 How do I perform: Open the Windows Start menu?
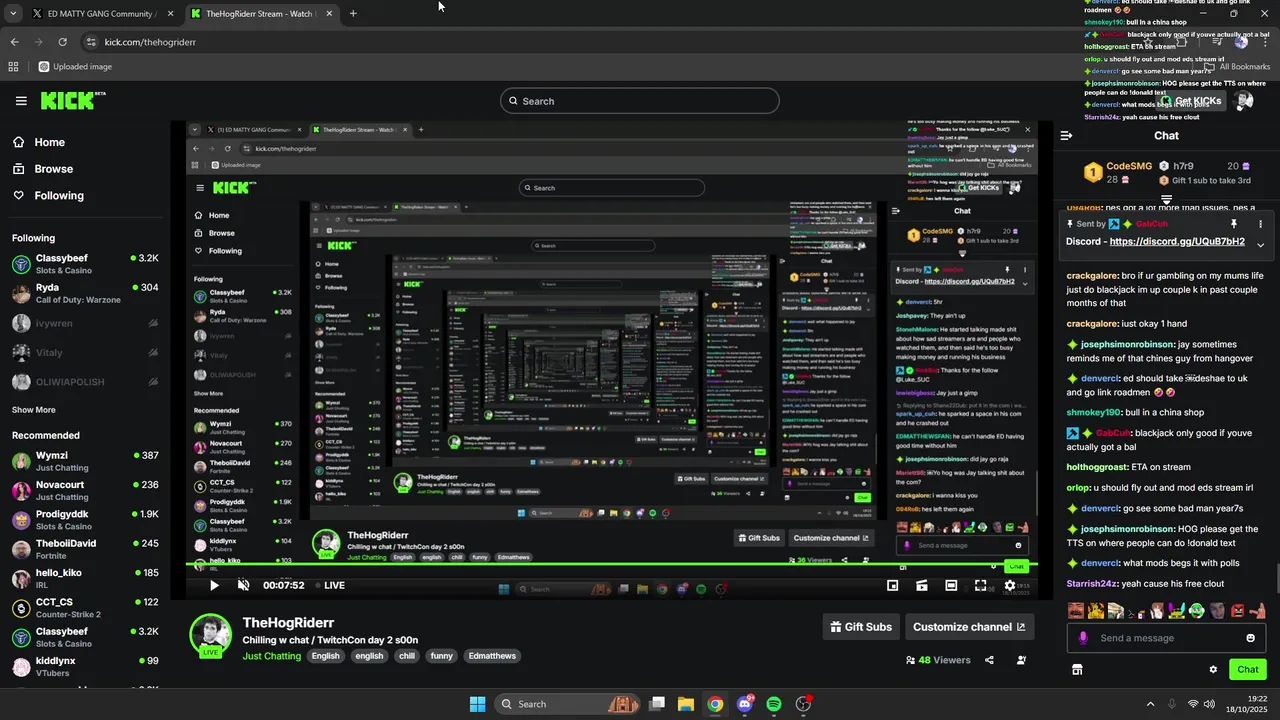tap(478, 704)
